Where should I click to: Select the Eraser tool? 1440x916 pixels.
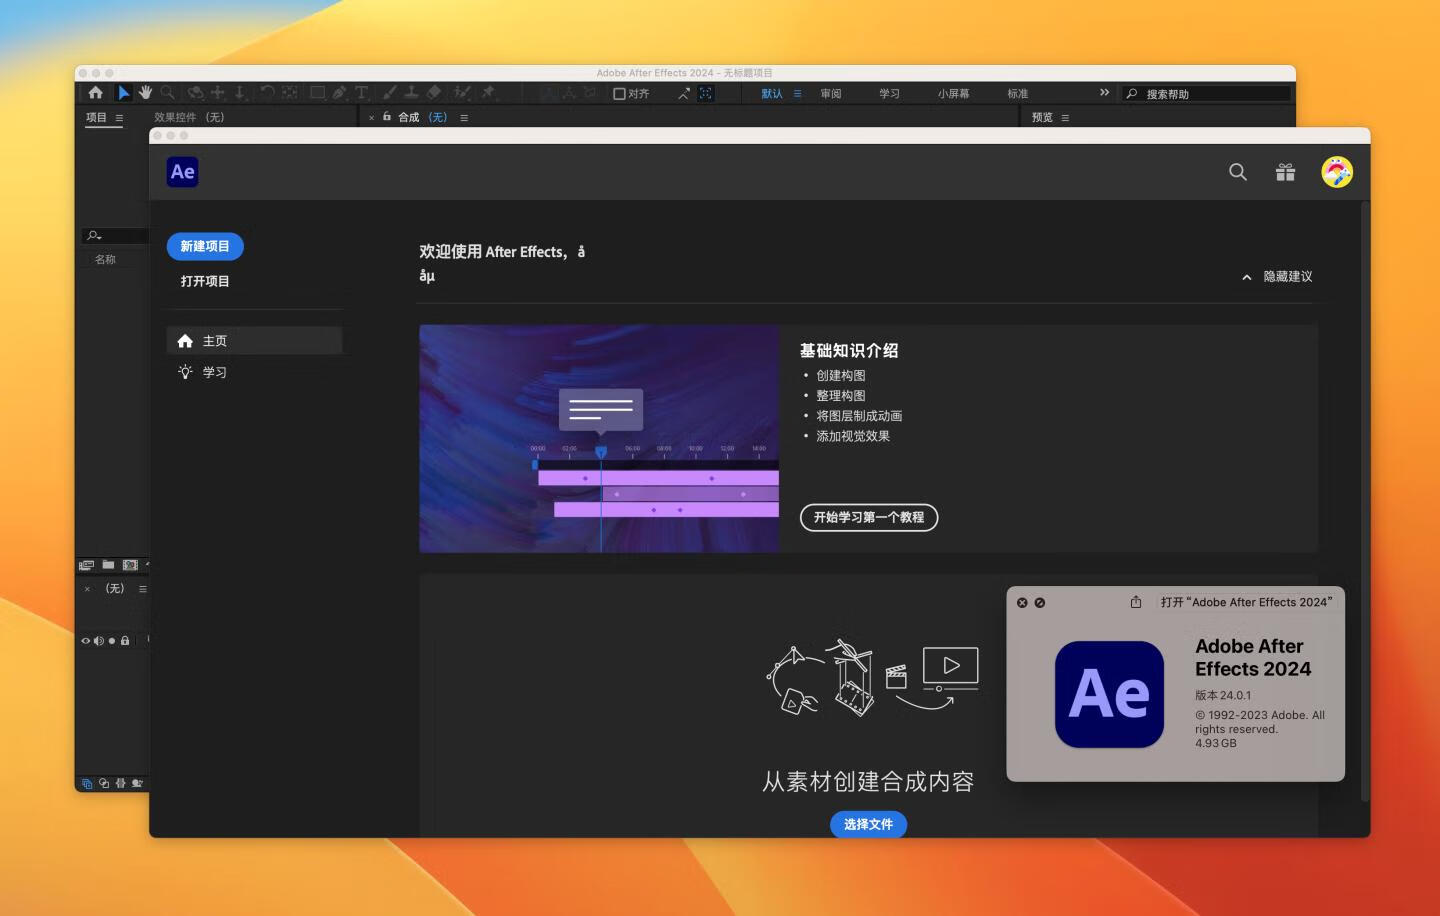tap(434, 93)
